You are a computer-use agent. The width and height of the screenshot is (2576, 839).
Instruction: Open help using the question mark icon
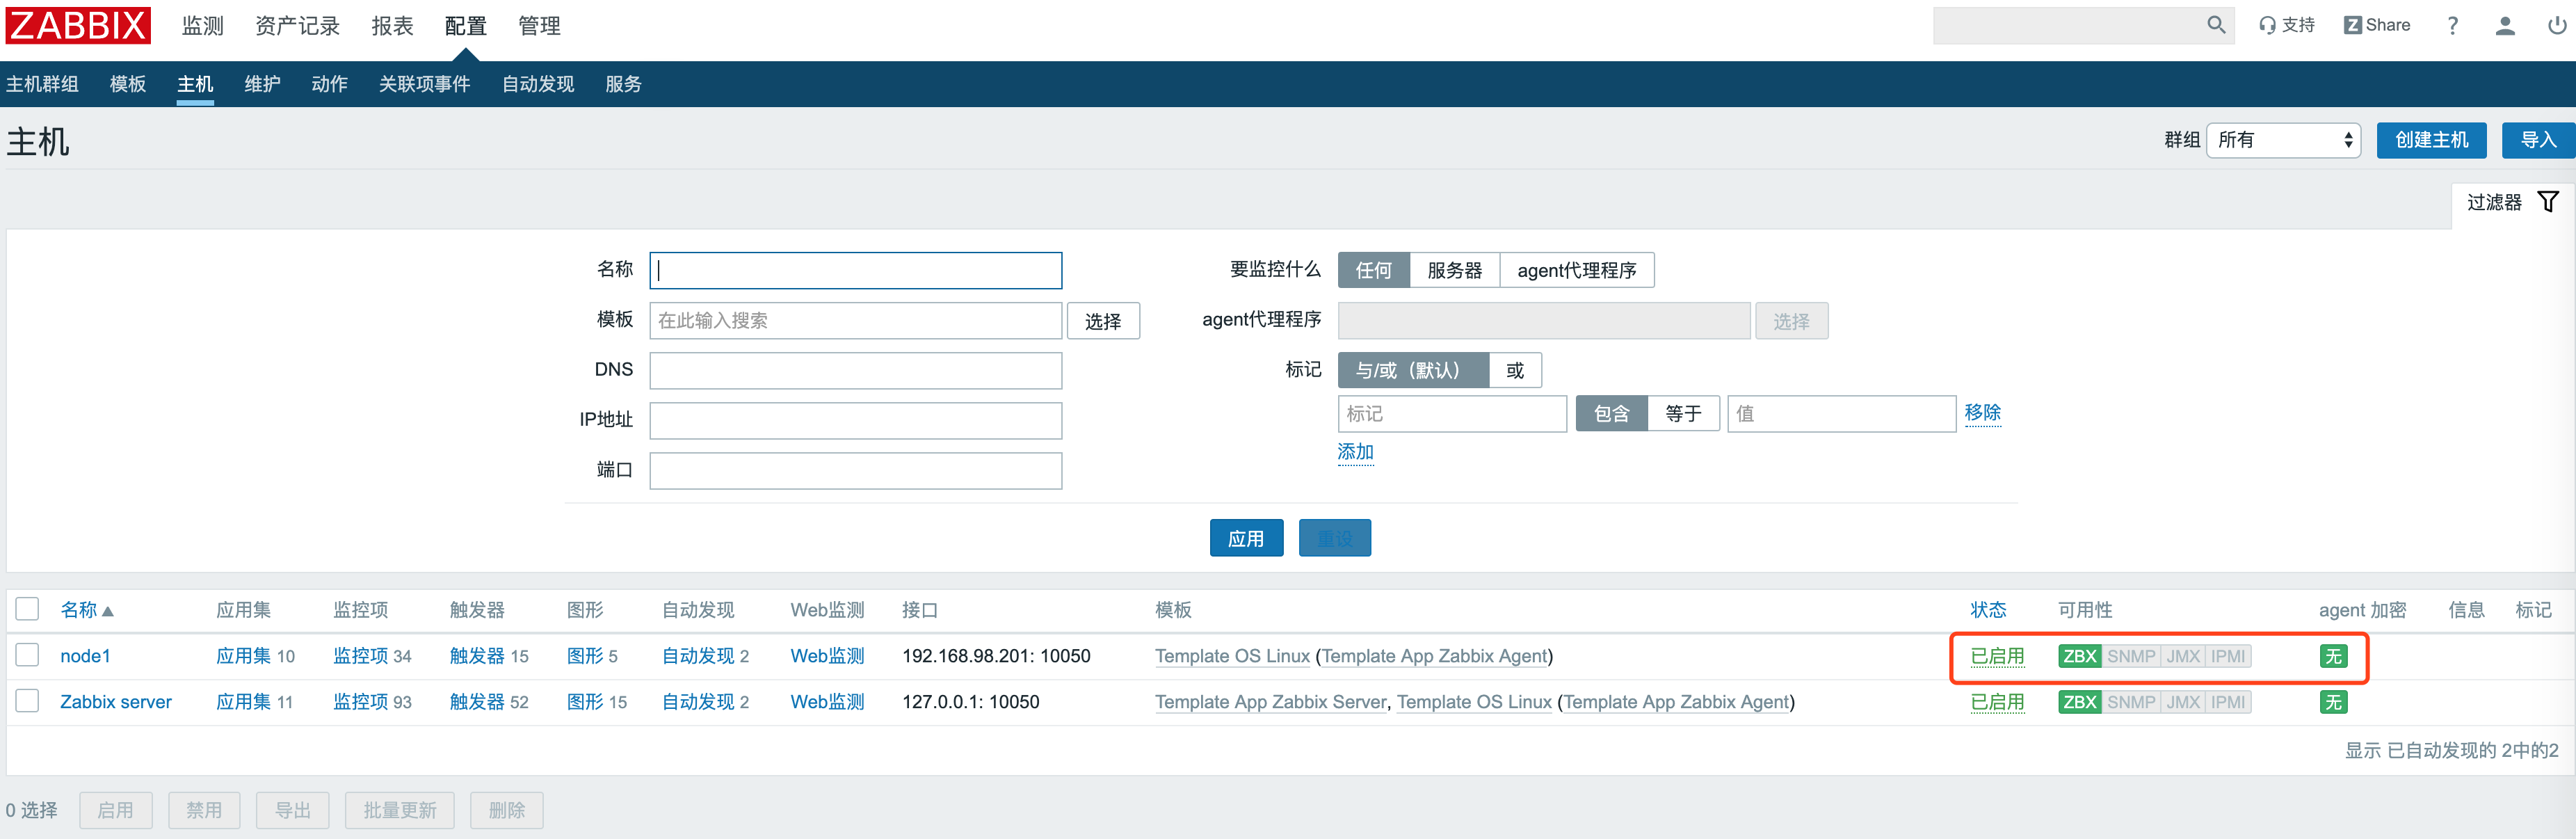click(x=2452, y=25)
